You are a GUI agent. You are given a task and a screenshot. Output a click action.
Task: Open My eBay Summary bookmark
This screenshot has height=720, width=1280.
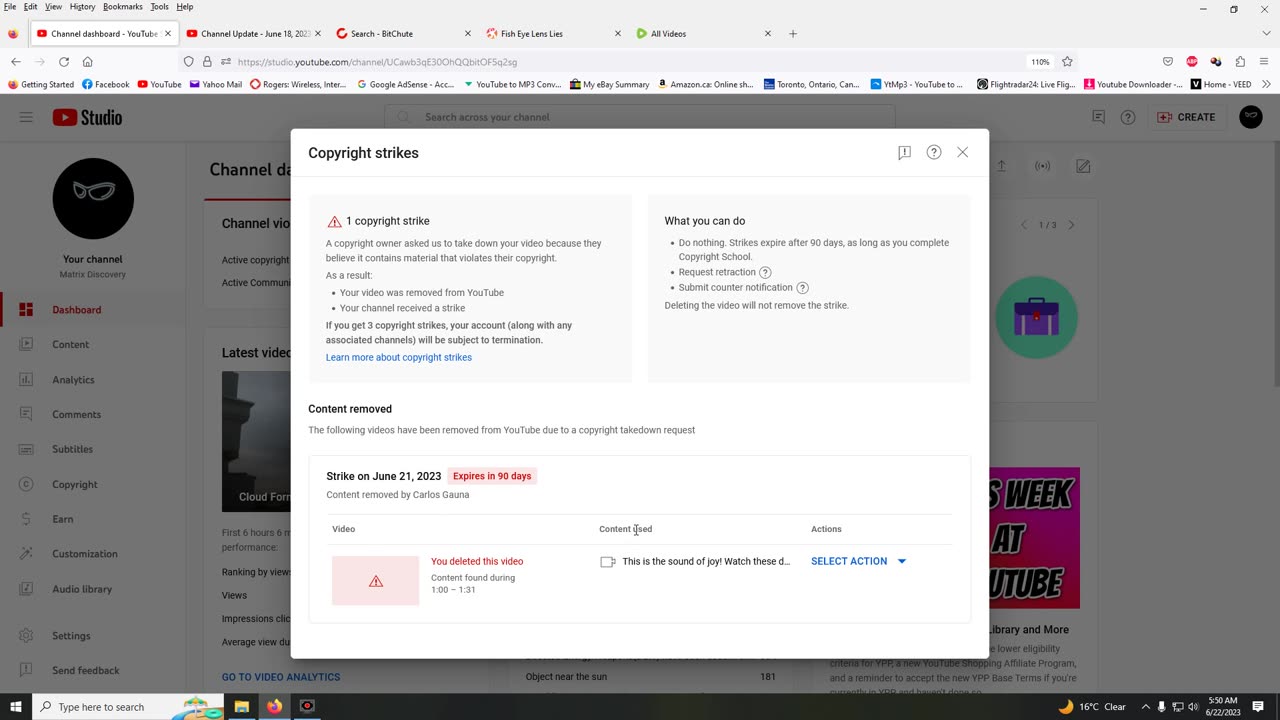coord(610,85)
